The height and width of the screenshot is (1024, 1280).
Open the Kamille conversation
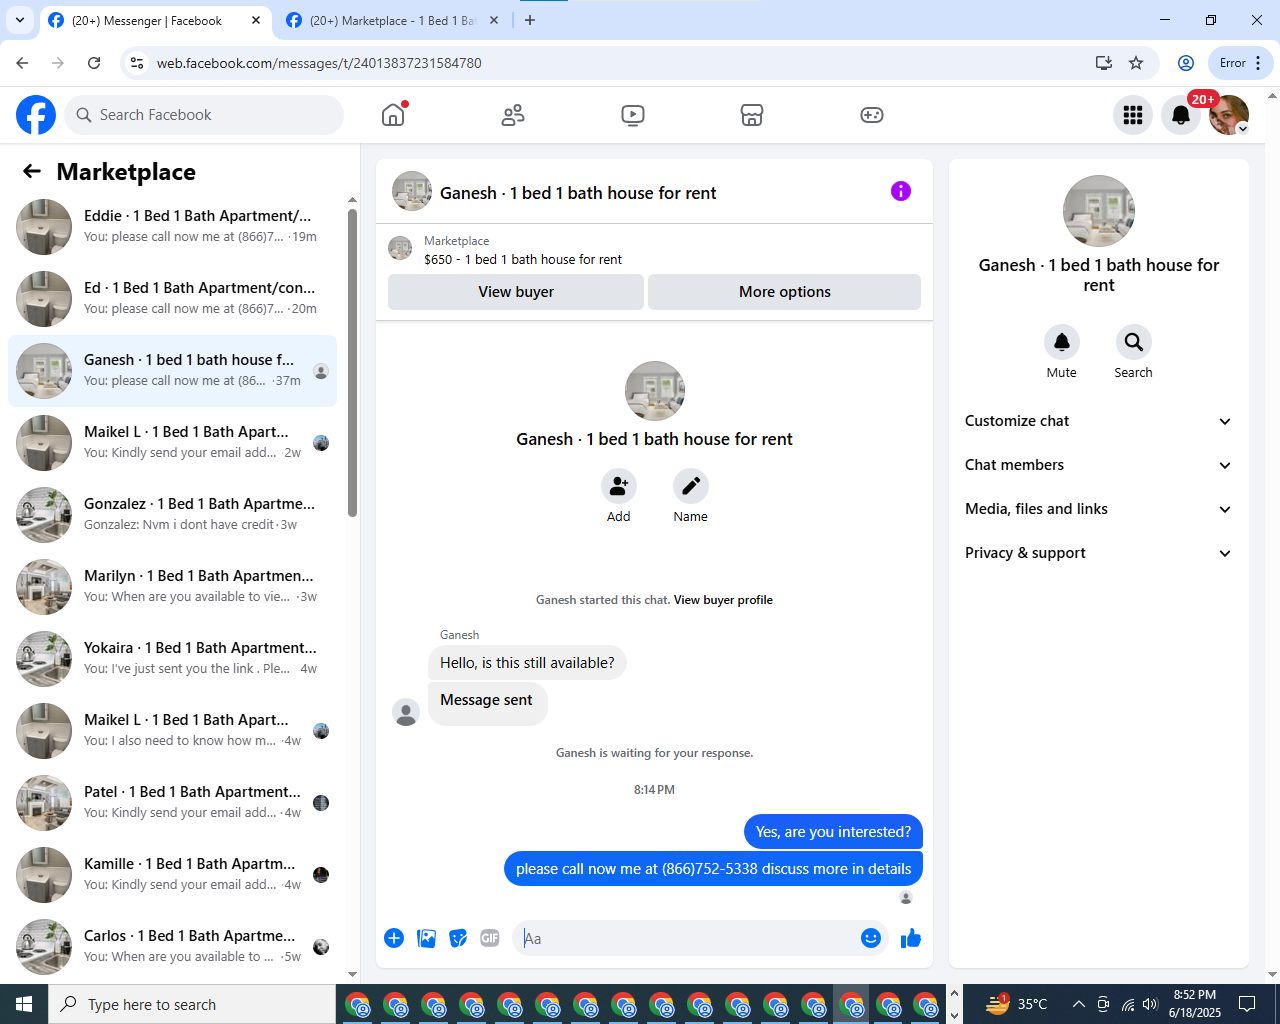pyautogui.click(x=172, y=874)
